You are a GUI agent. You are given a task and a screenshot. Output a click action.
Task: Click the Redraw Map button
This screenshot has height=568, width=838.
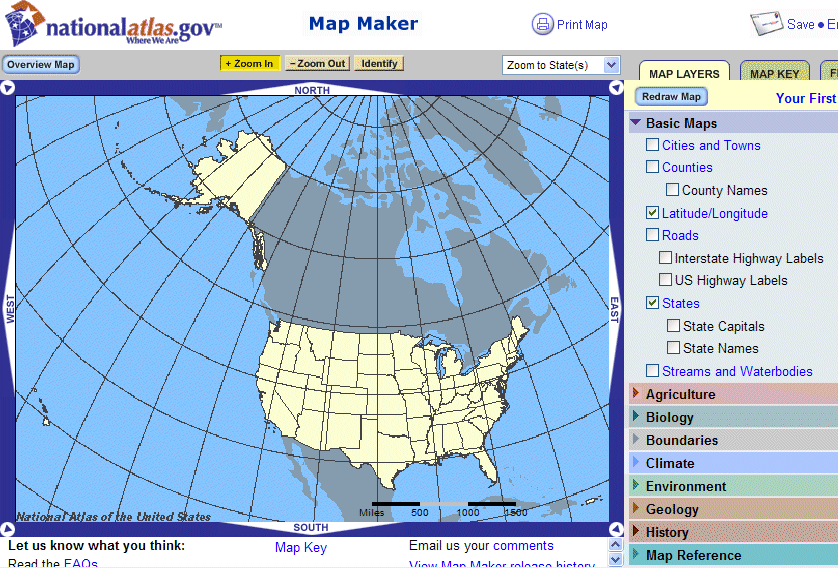click(671, 97)
